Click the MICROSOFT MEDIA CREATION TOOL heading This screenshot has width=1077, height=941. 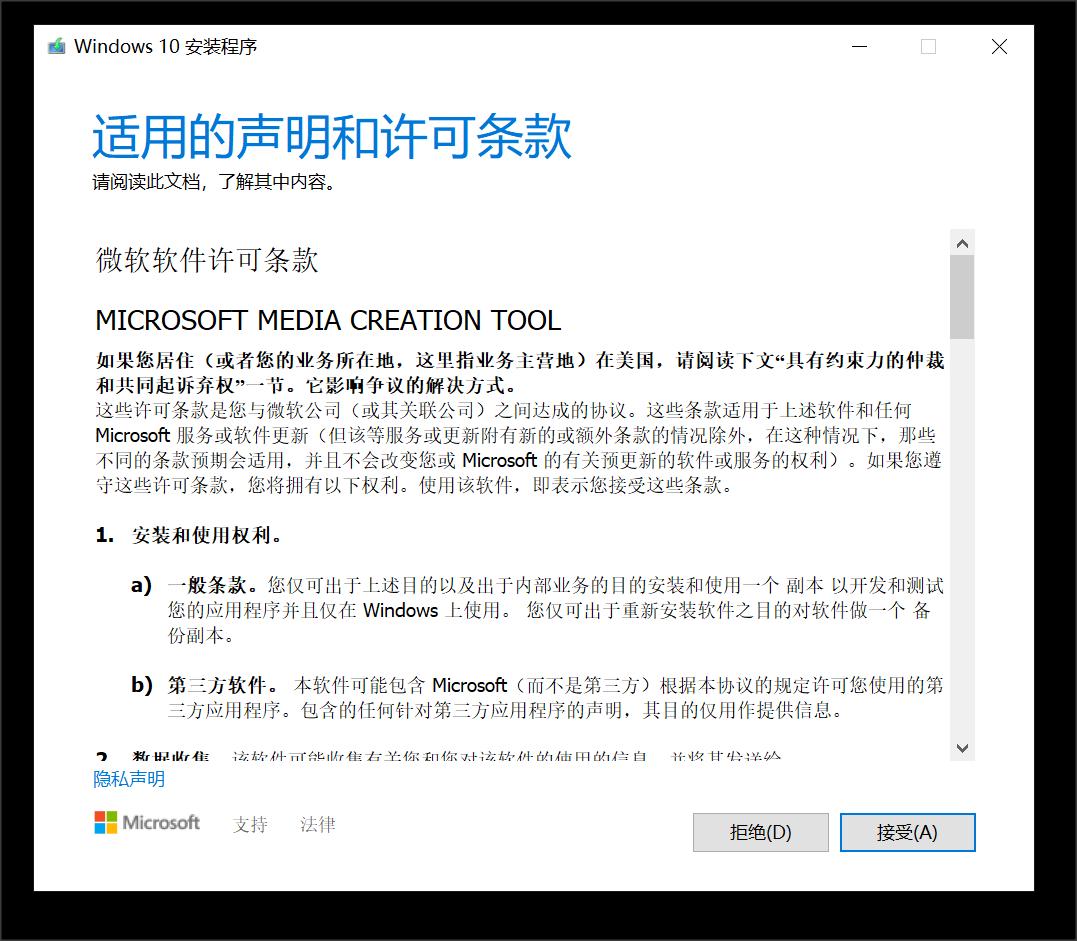[x=330, y=320]
